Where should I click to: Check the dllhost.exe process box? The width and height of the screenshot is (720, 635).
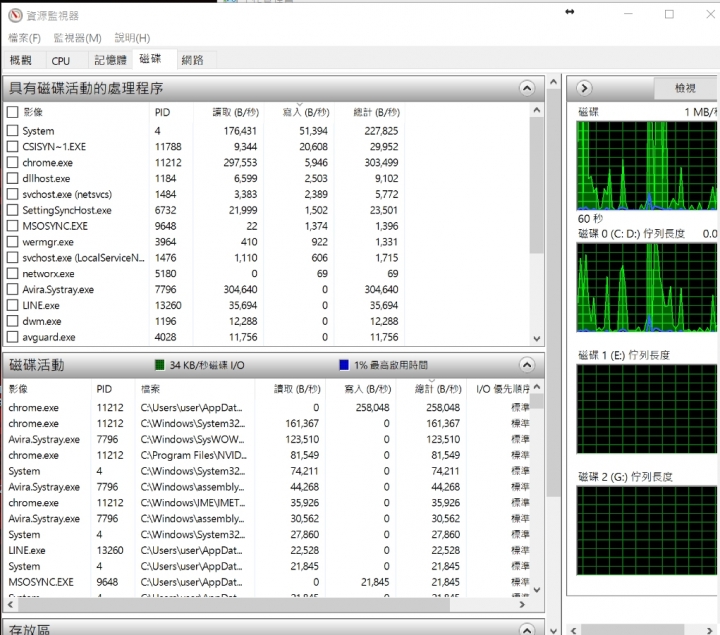(x=13, y=178)
